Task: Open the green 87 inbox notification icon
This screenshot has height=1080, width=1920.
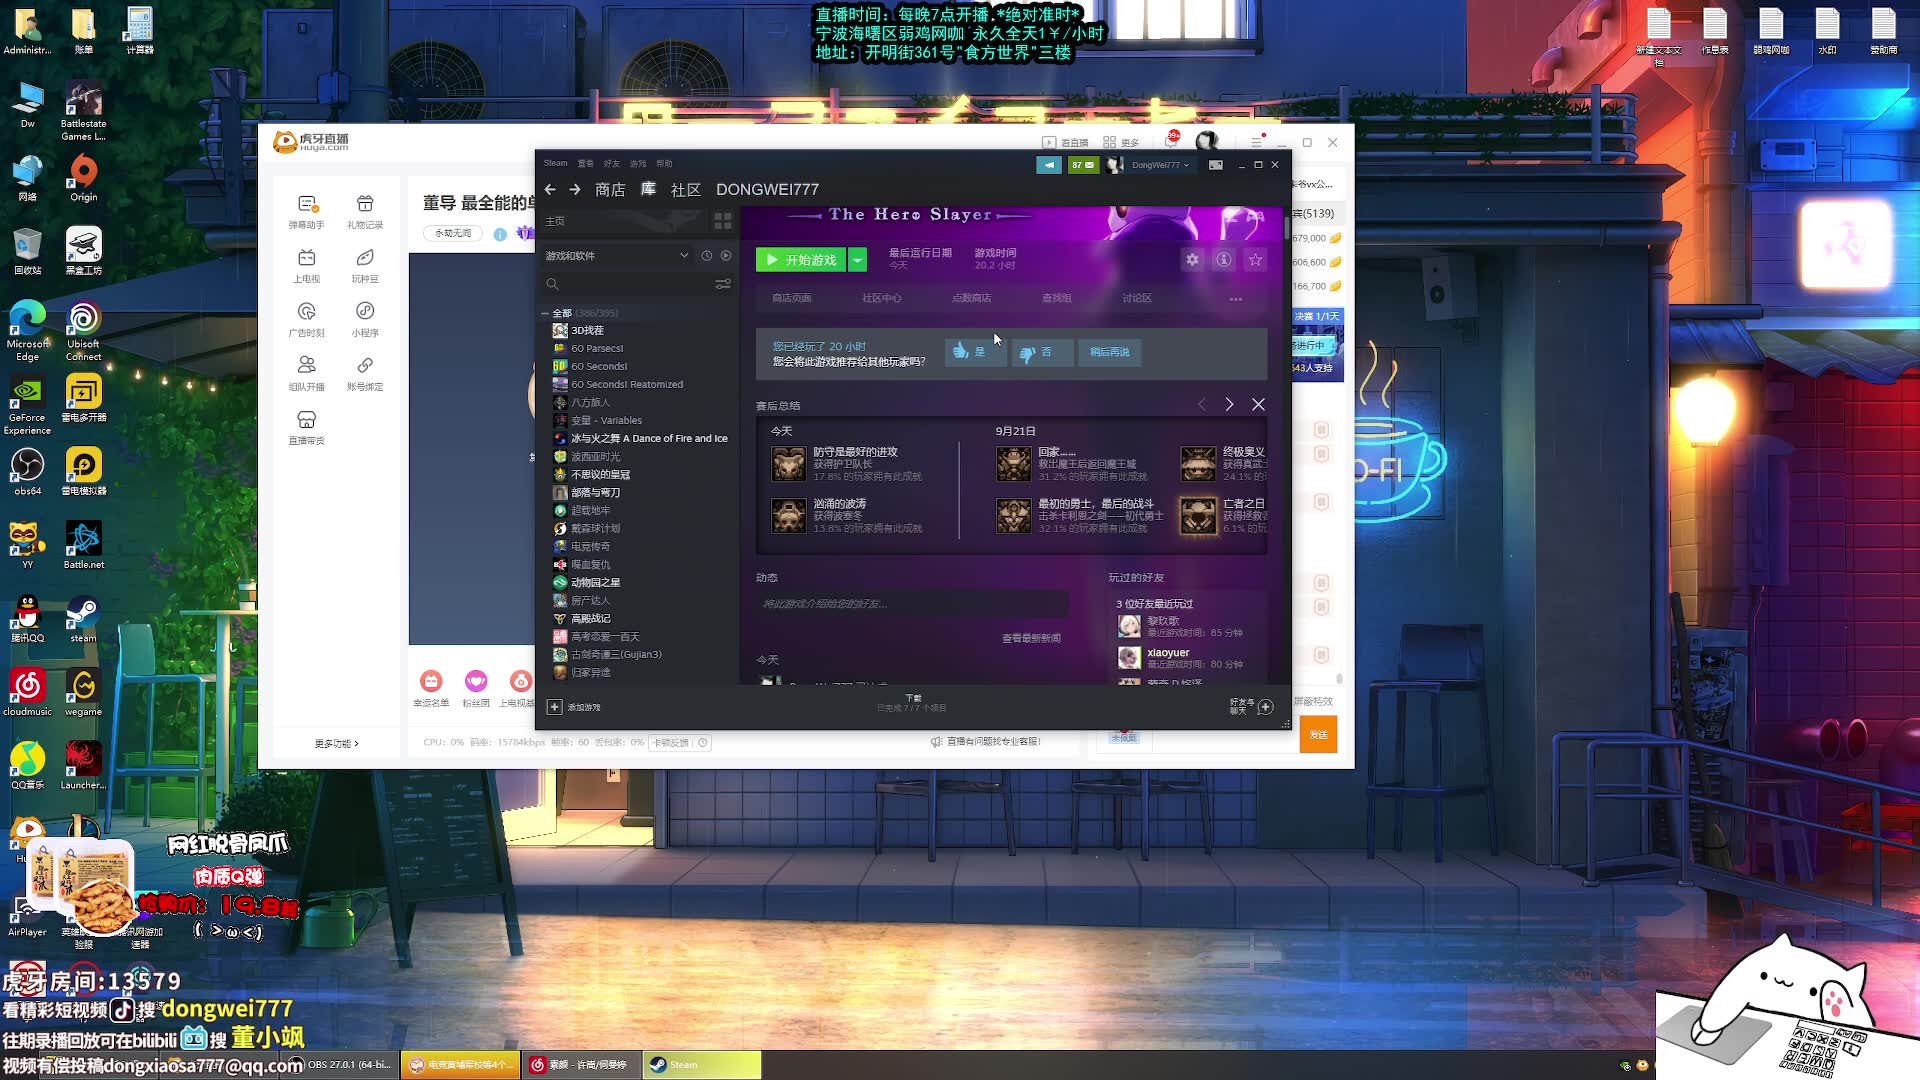Action: (x=1083, y=165)
